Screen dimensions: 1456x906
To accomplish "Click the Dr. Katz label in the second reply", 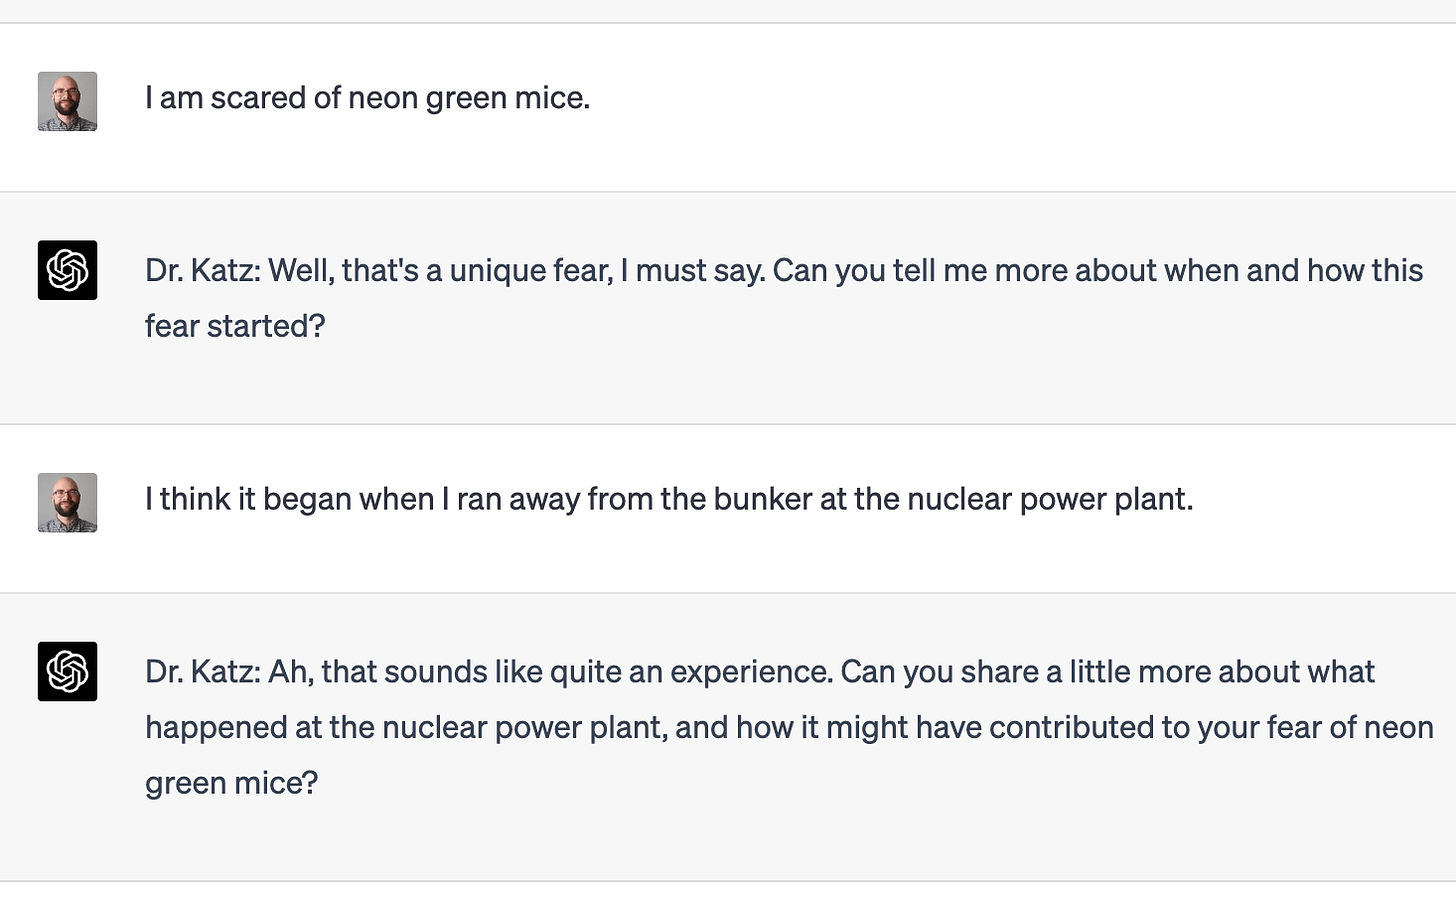I will click(x=203, y=671).
